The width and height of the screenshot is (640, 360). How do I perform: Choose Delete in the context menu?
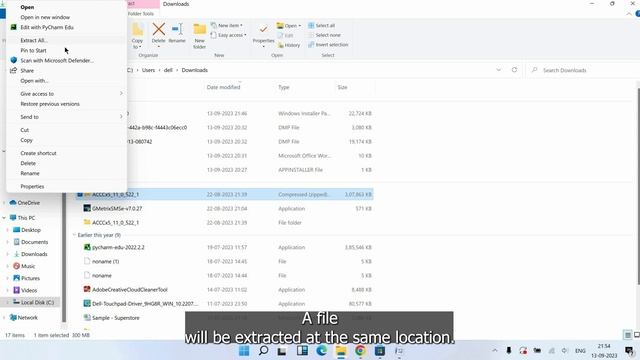tap(66, 163)
